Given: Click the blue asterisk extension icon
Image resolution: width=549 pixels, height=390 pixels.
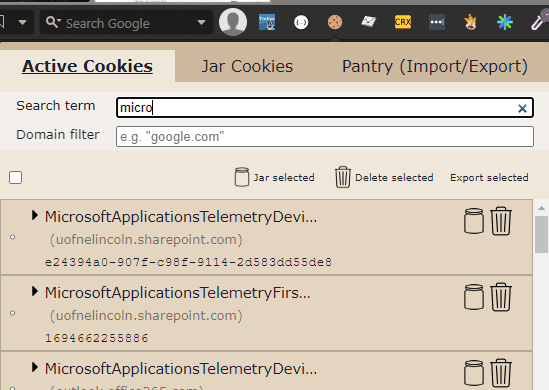Looking at the screenshot, I should 505,22.
